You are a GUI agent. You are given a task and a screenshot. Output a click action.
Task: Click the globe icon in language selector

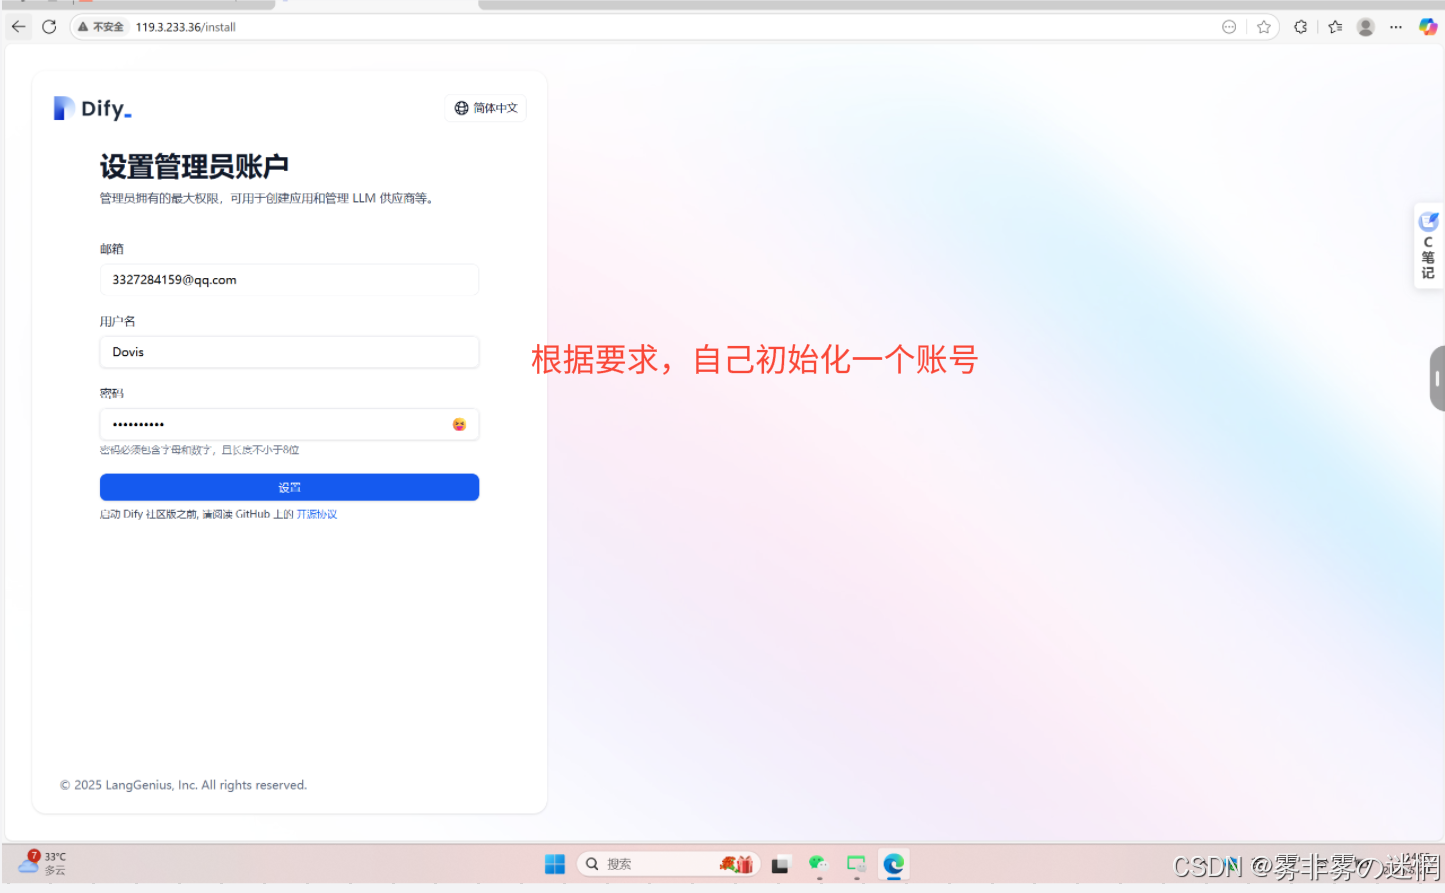point(461,108)
